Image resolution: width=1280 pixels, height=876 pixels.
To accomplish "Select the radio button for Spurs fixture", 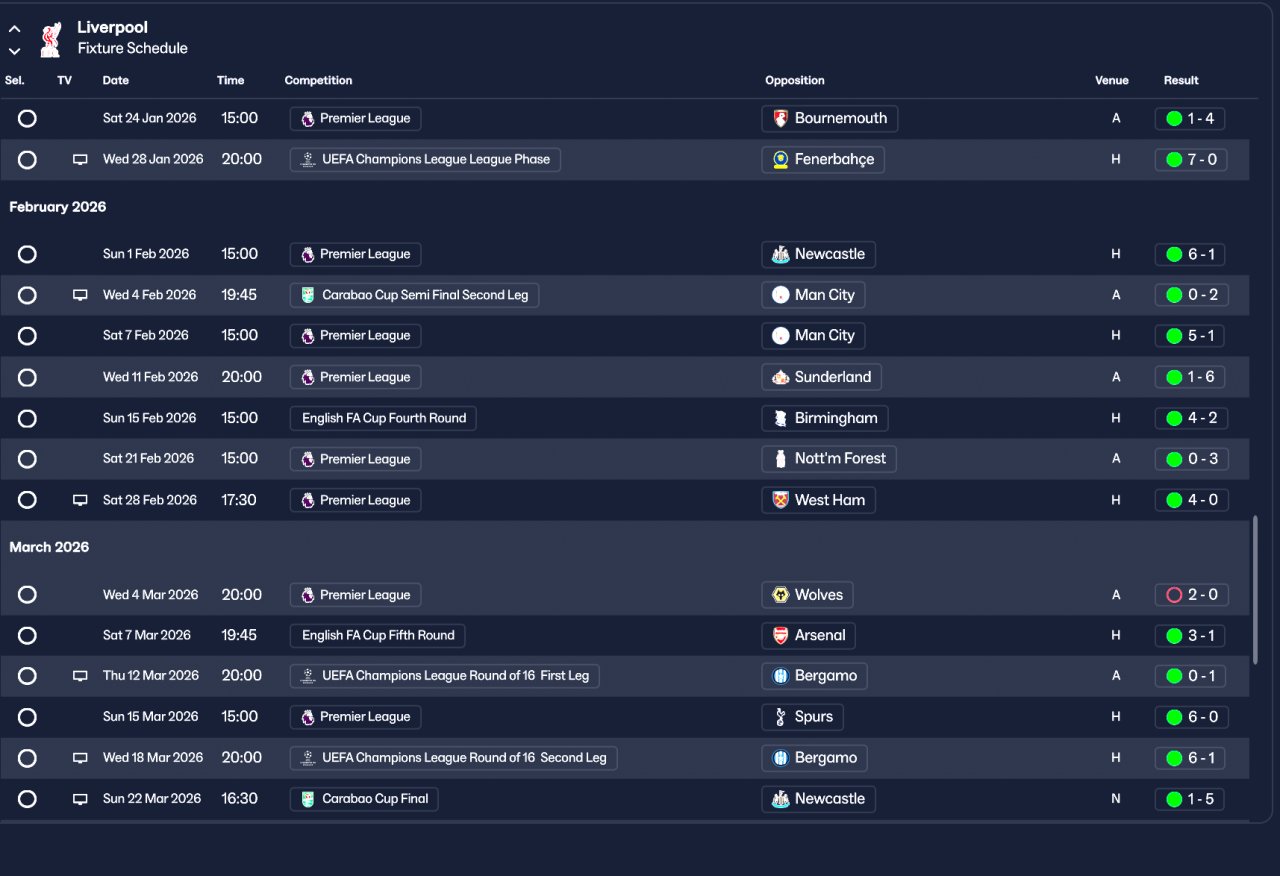I will coord(27,717).
